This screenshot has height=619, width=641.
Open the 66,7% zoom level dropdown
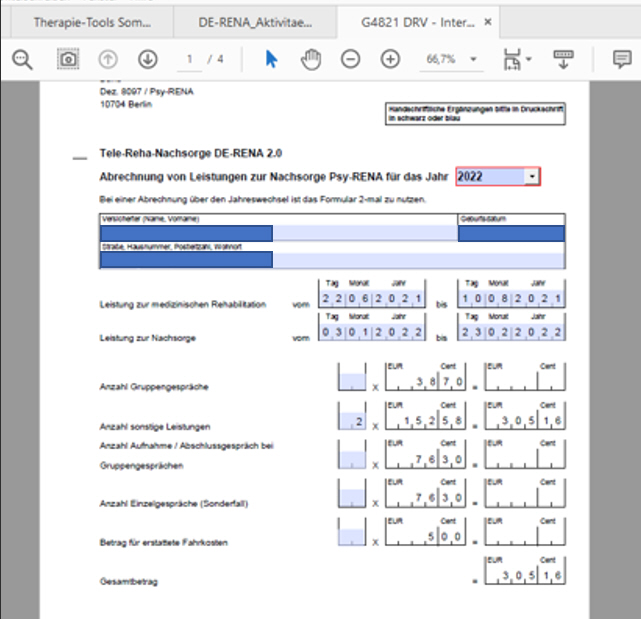click(x=452, y=60)
